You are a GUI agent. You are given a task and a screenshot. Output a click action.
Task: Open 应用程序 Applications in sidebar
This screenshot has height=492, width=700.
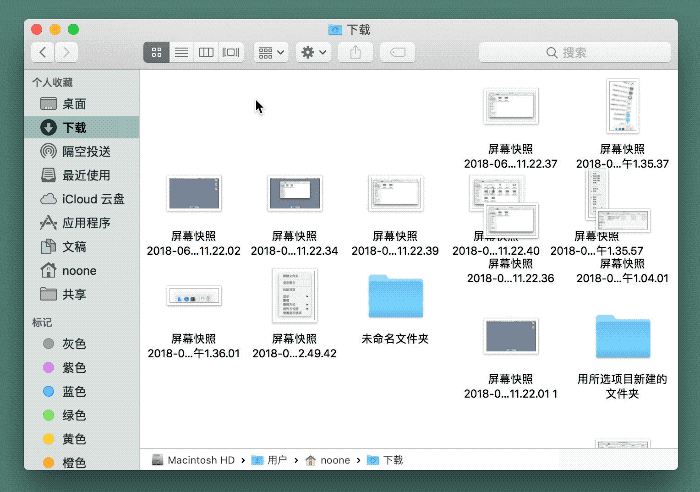click(x=86, y=223)
